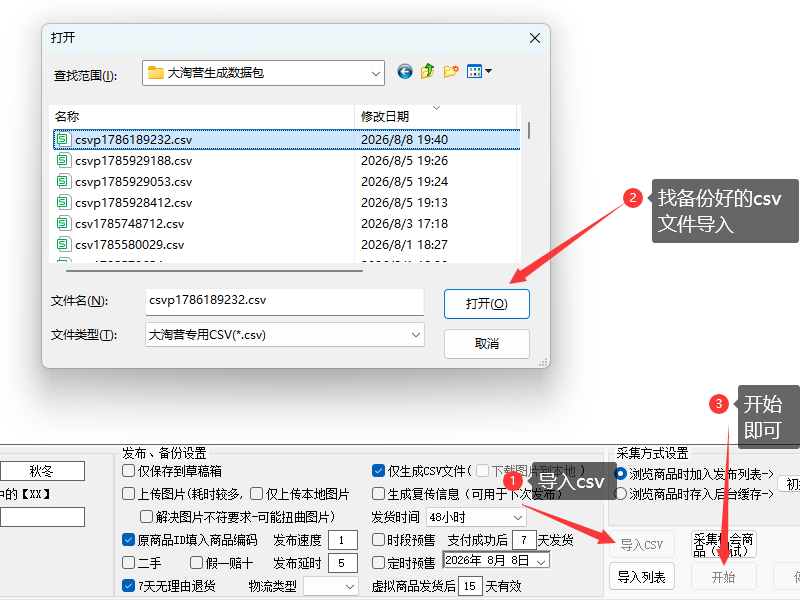The image size is (800, 600).
Task: Select the file icon of csvp1785929188.csv
Action: [x=63, y=161]
